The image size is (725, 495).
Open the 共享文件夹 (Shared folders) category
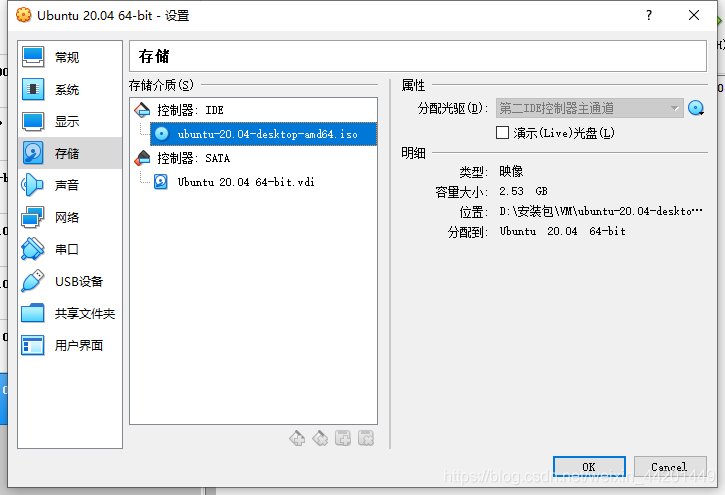[x=70, y=313]
